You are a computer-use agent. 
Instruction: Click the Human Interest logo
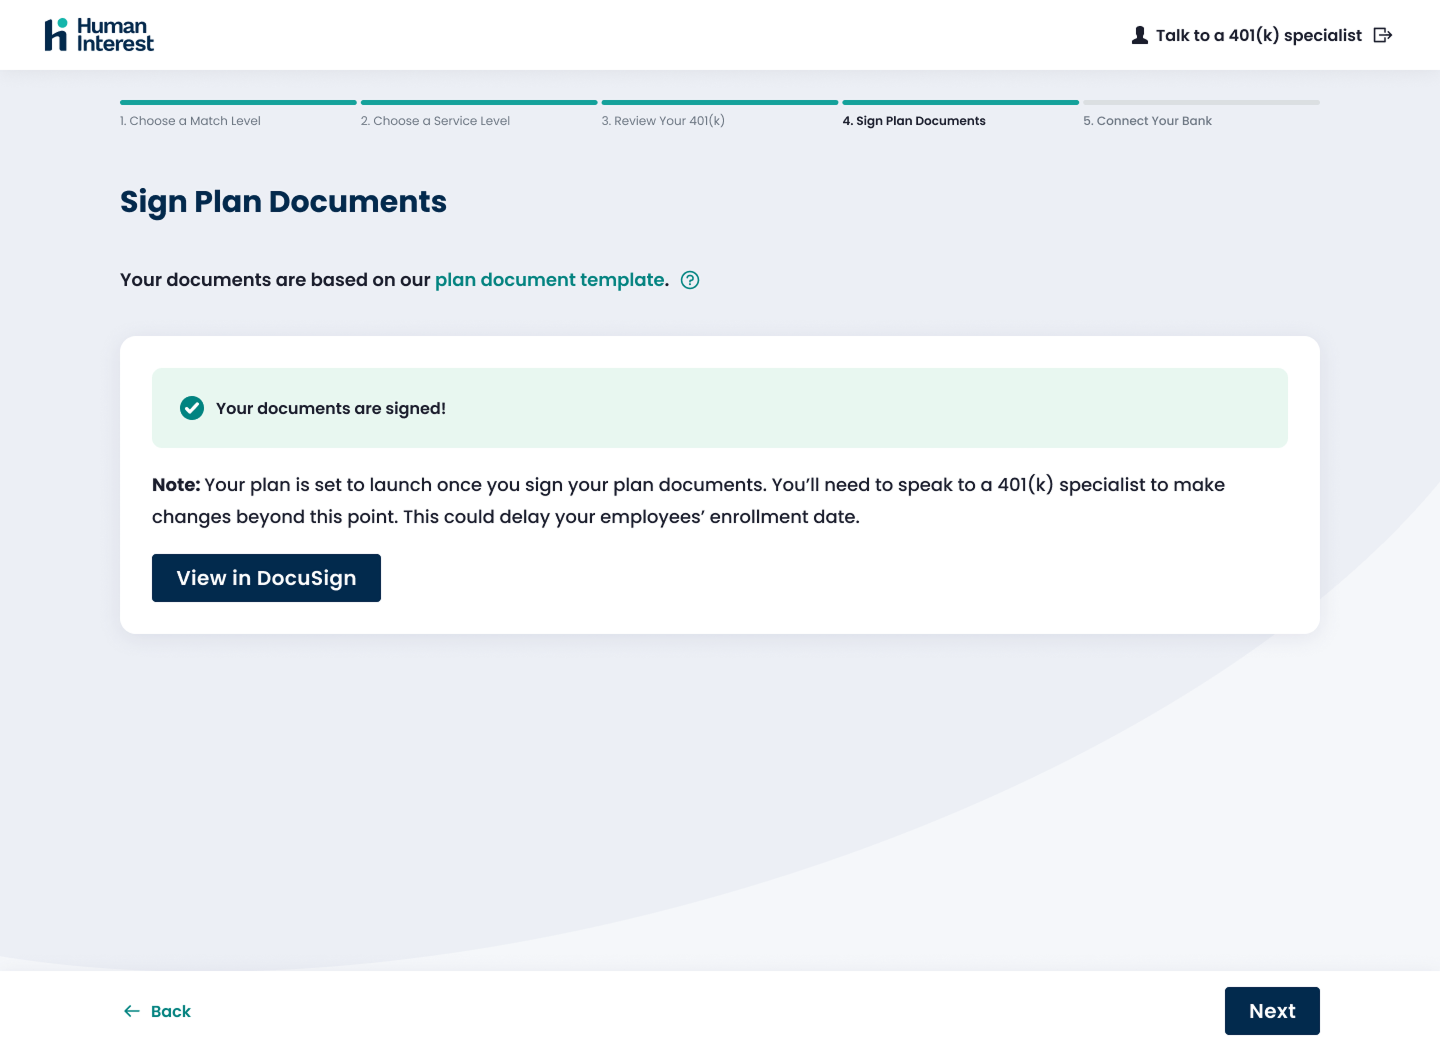coord(99,35)
